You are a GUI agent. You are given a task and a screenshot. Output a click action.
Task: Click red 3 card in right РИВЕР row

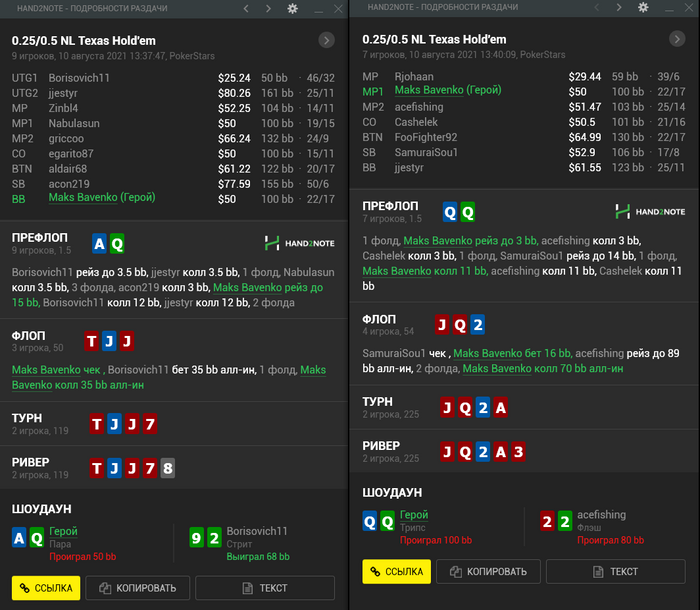tap(518, 451)
